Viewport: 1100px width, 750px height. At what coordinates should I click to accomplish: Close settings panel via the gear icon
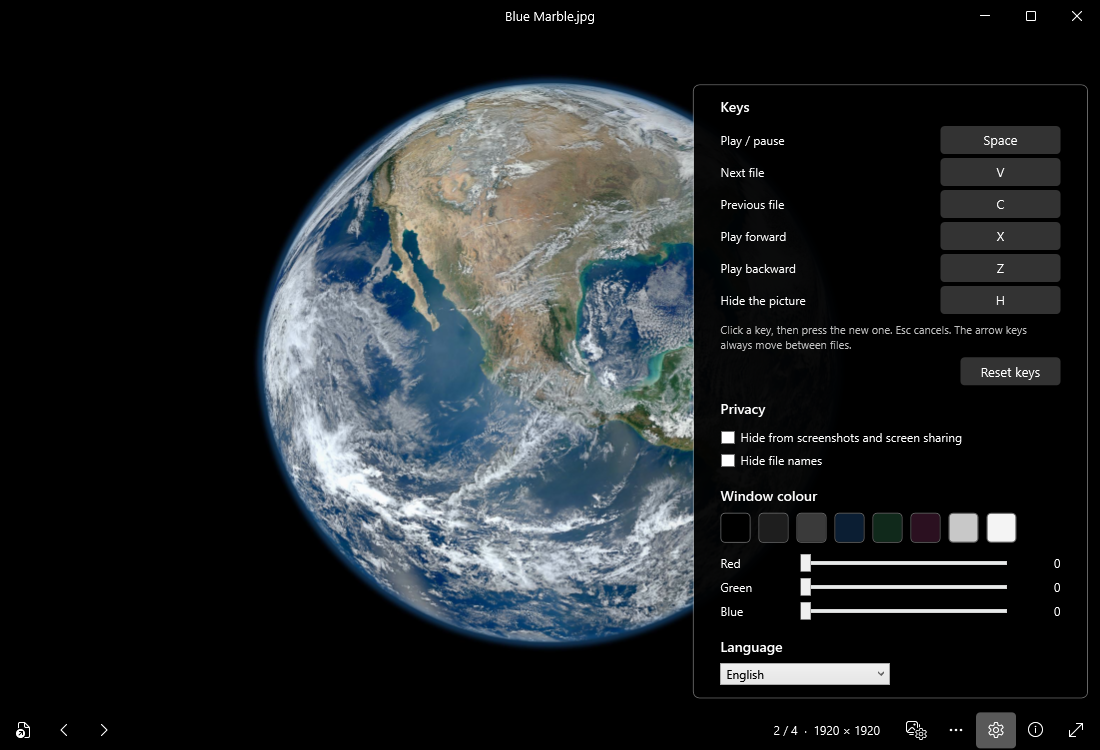pyautogui.click(x=995, y=730)
